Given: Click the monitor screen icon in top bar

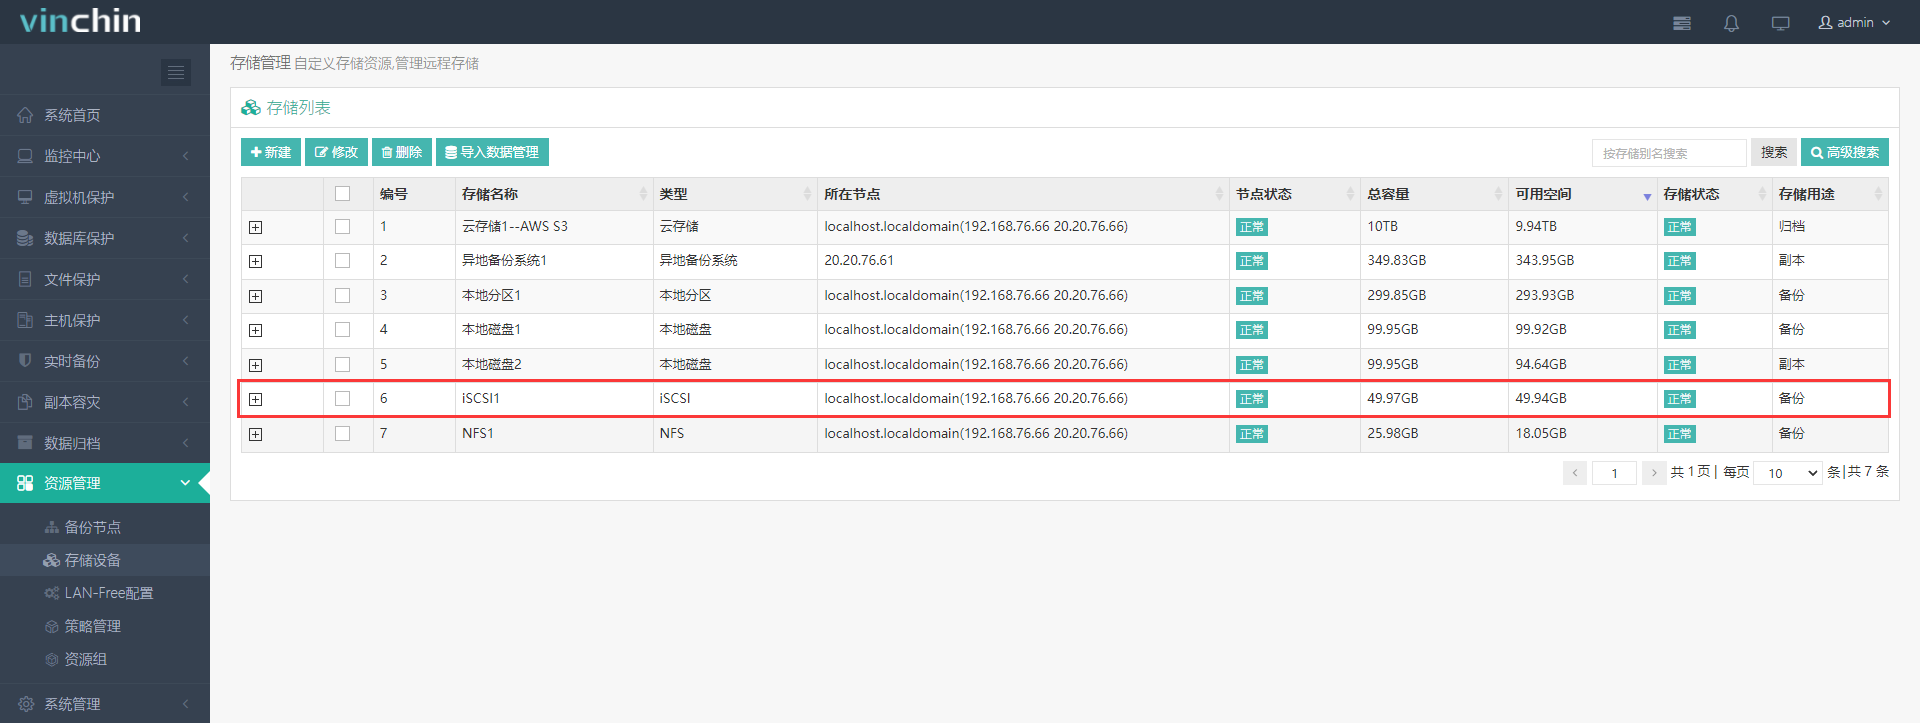Looking at the screenshot, I should point(1781,23).
